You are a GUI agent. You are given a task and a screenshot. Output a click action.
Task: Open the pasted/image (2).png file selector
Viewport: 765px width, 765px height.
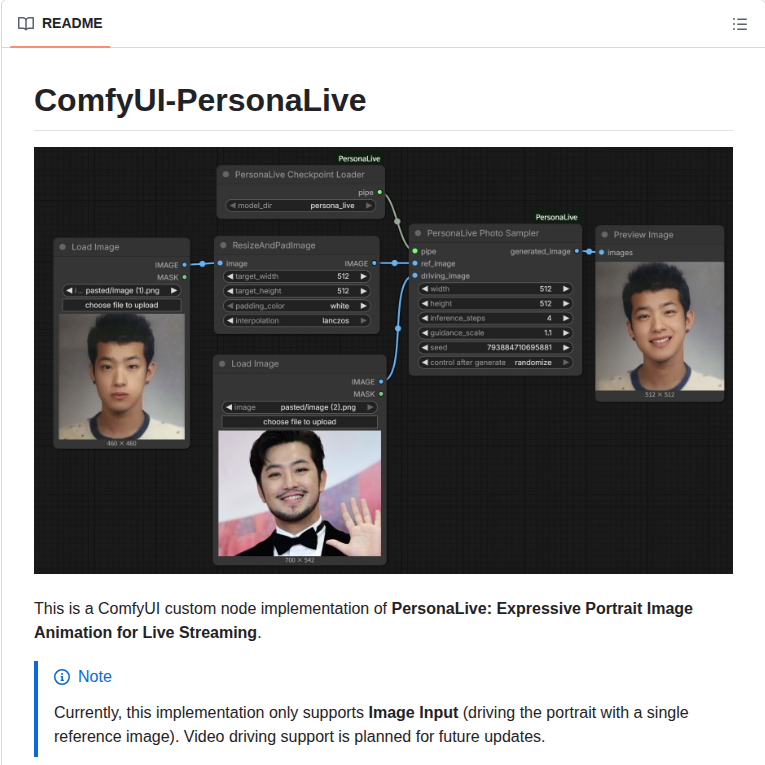[x=300, y=407]
